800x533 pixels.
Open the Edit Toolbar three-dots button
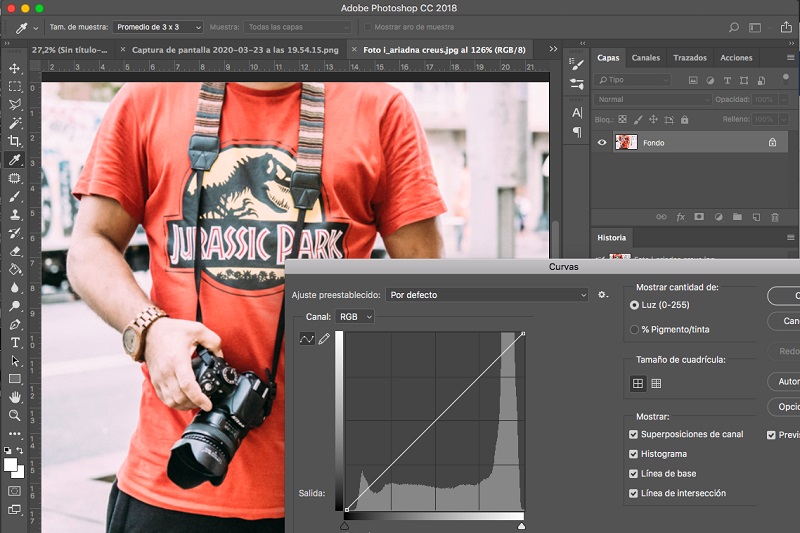tap(15, 434)
